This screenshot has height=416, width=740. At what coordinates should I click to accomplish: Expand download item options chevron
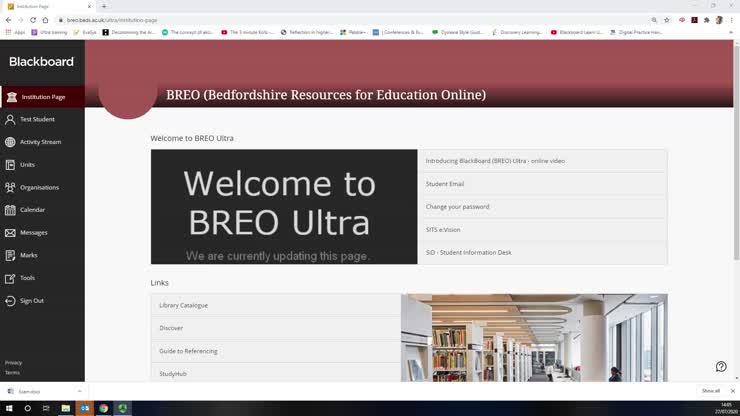[x=79, y=391]
